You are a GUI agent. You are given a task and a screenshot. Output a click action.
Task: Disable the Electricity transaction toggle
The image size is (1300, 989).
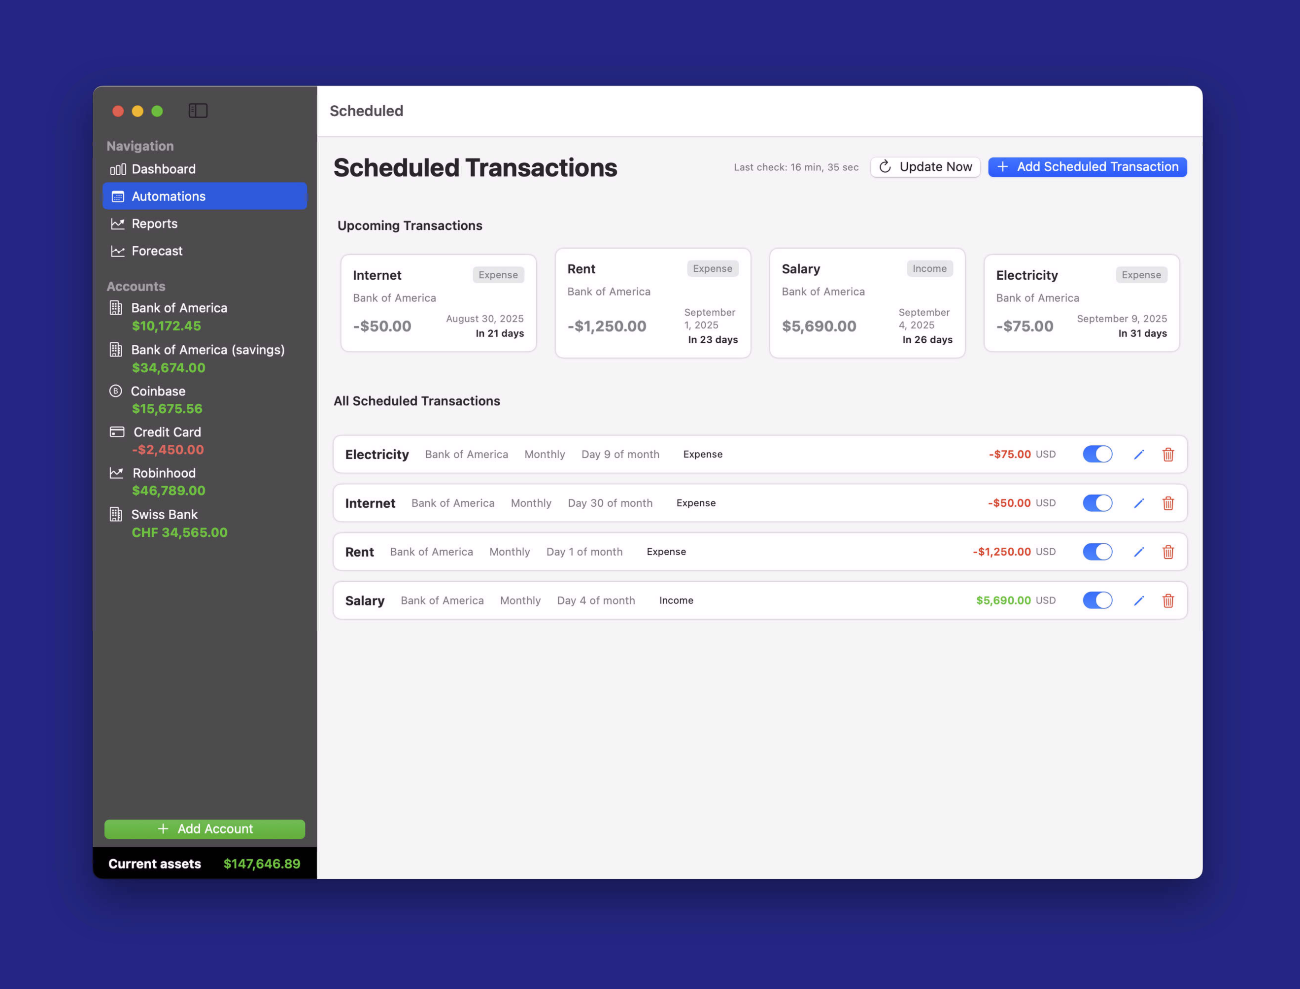1098,454
